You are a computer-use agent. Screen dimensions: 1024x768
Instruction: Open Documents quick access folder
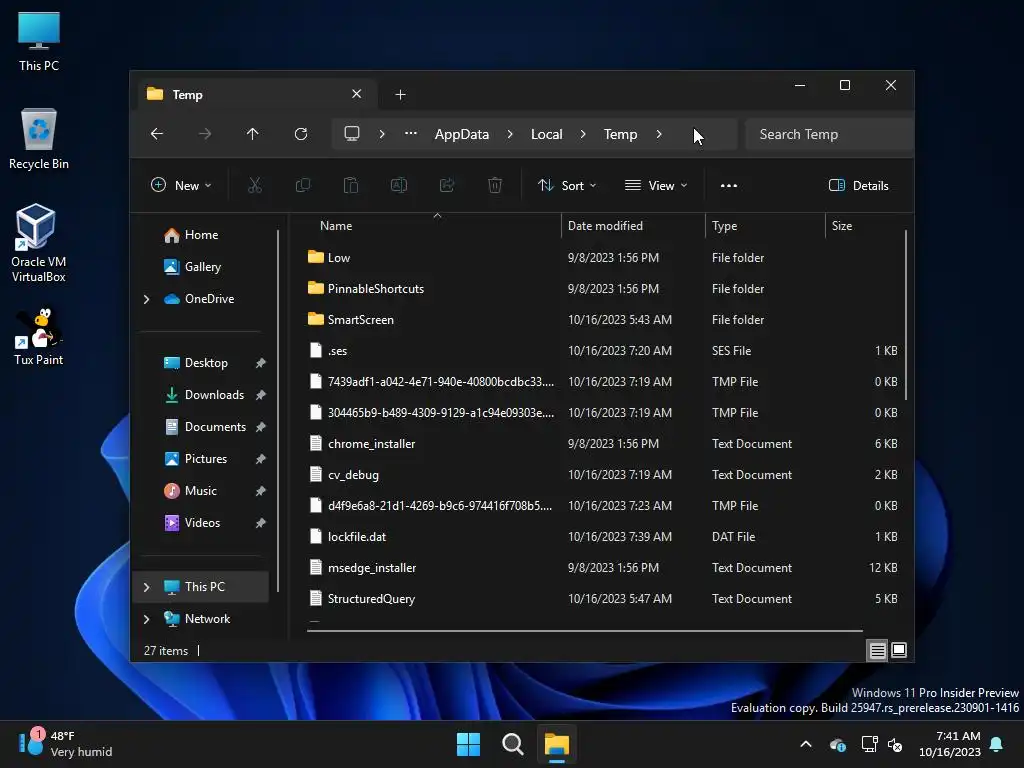(215, 427)
